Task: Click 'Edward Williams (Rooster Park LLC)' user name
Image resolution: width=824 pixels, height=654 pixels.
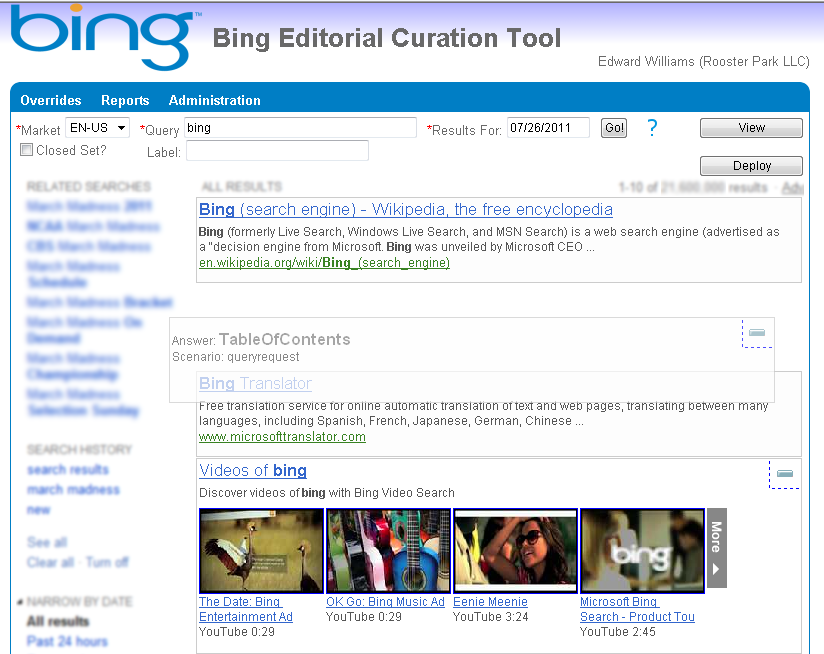Action: click(x=704, y=61)
